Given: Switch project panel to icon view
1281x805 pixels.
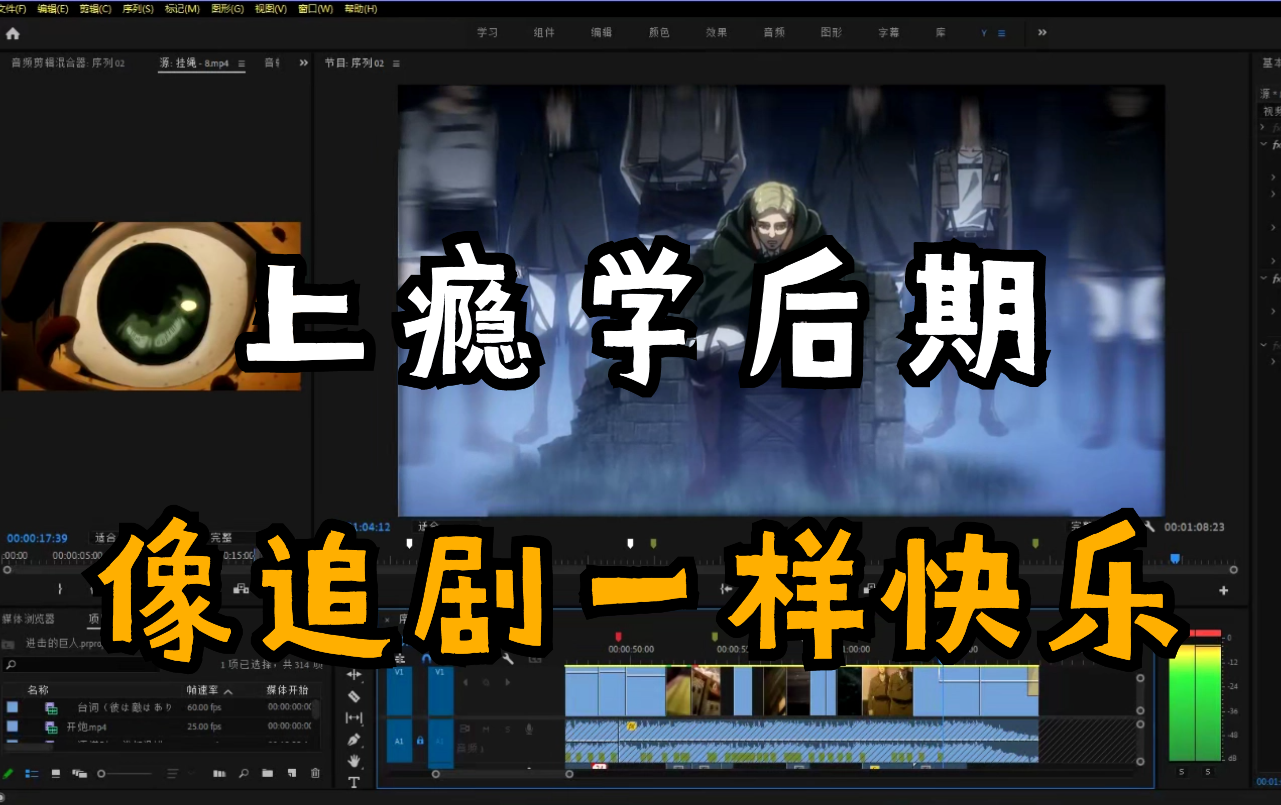Looking at the screenshot, I should (x=56, y=773).
